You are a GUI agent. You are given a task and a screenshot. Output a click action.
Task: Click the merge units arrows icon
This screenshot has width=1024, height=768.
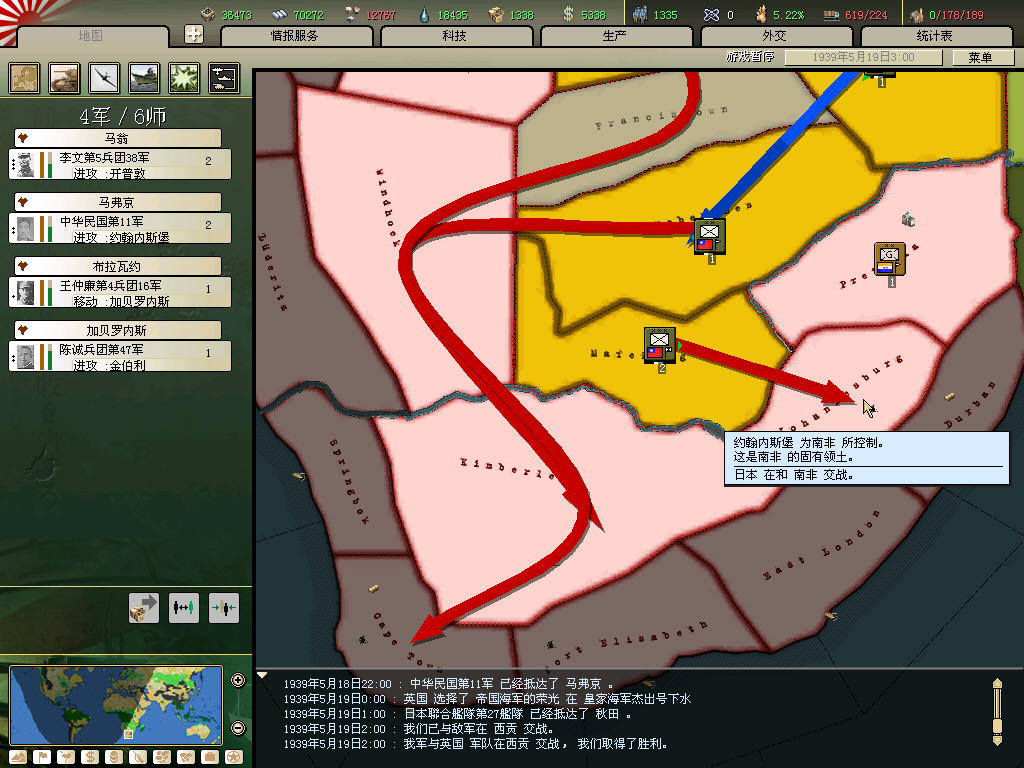pyautogui.click(x=224, y=607)
